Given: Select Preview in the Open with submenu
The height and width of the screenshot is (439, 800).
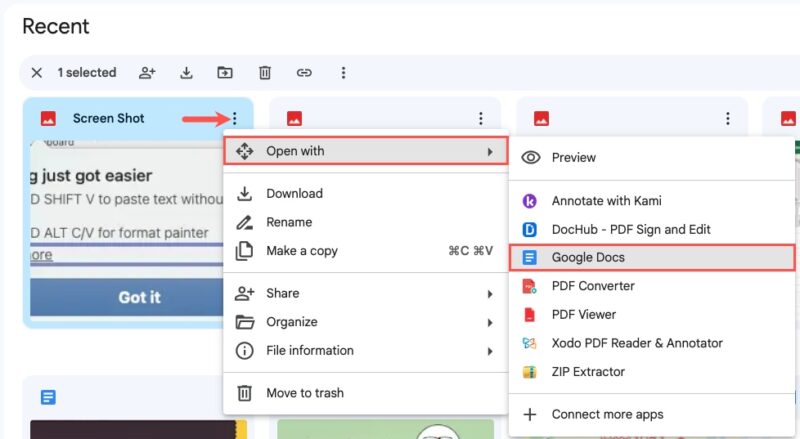Looking at the screenshot, I should 652,157.
